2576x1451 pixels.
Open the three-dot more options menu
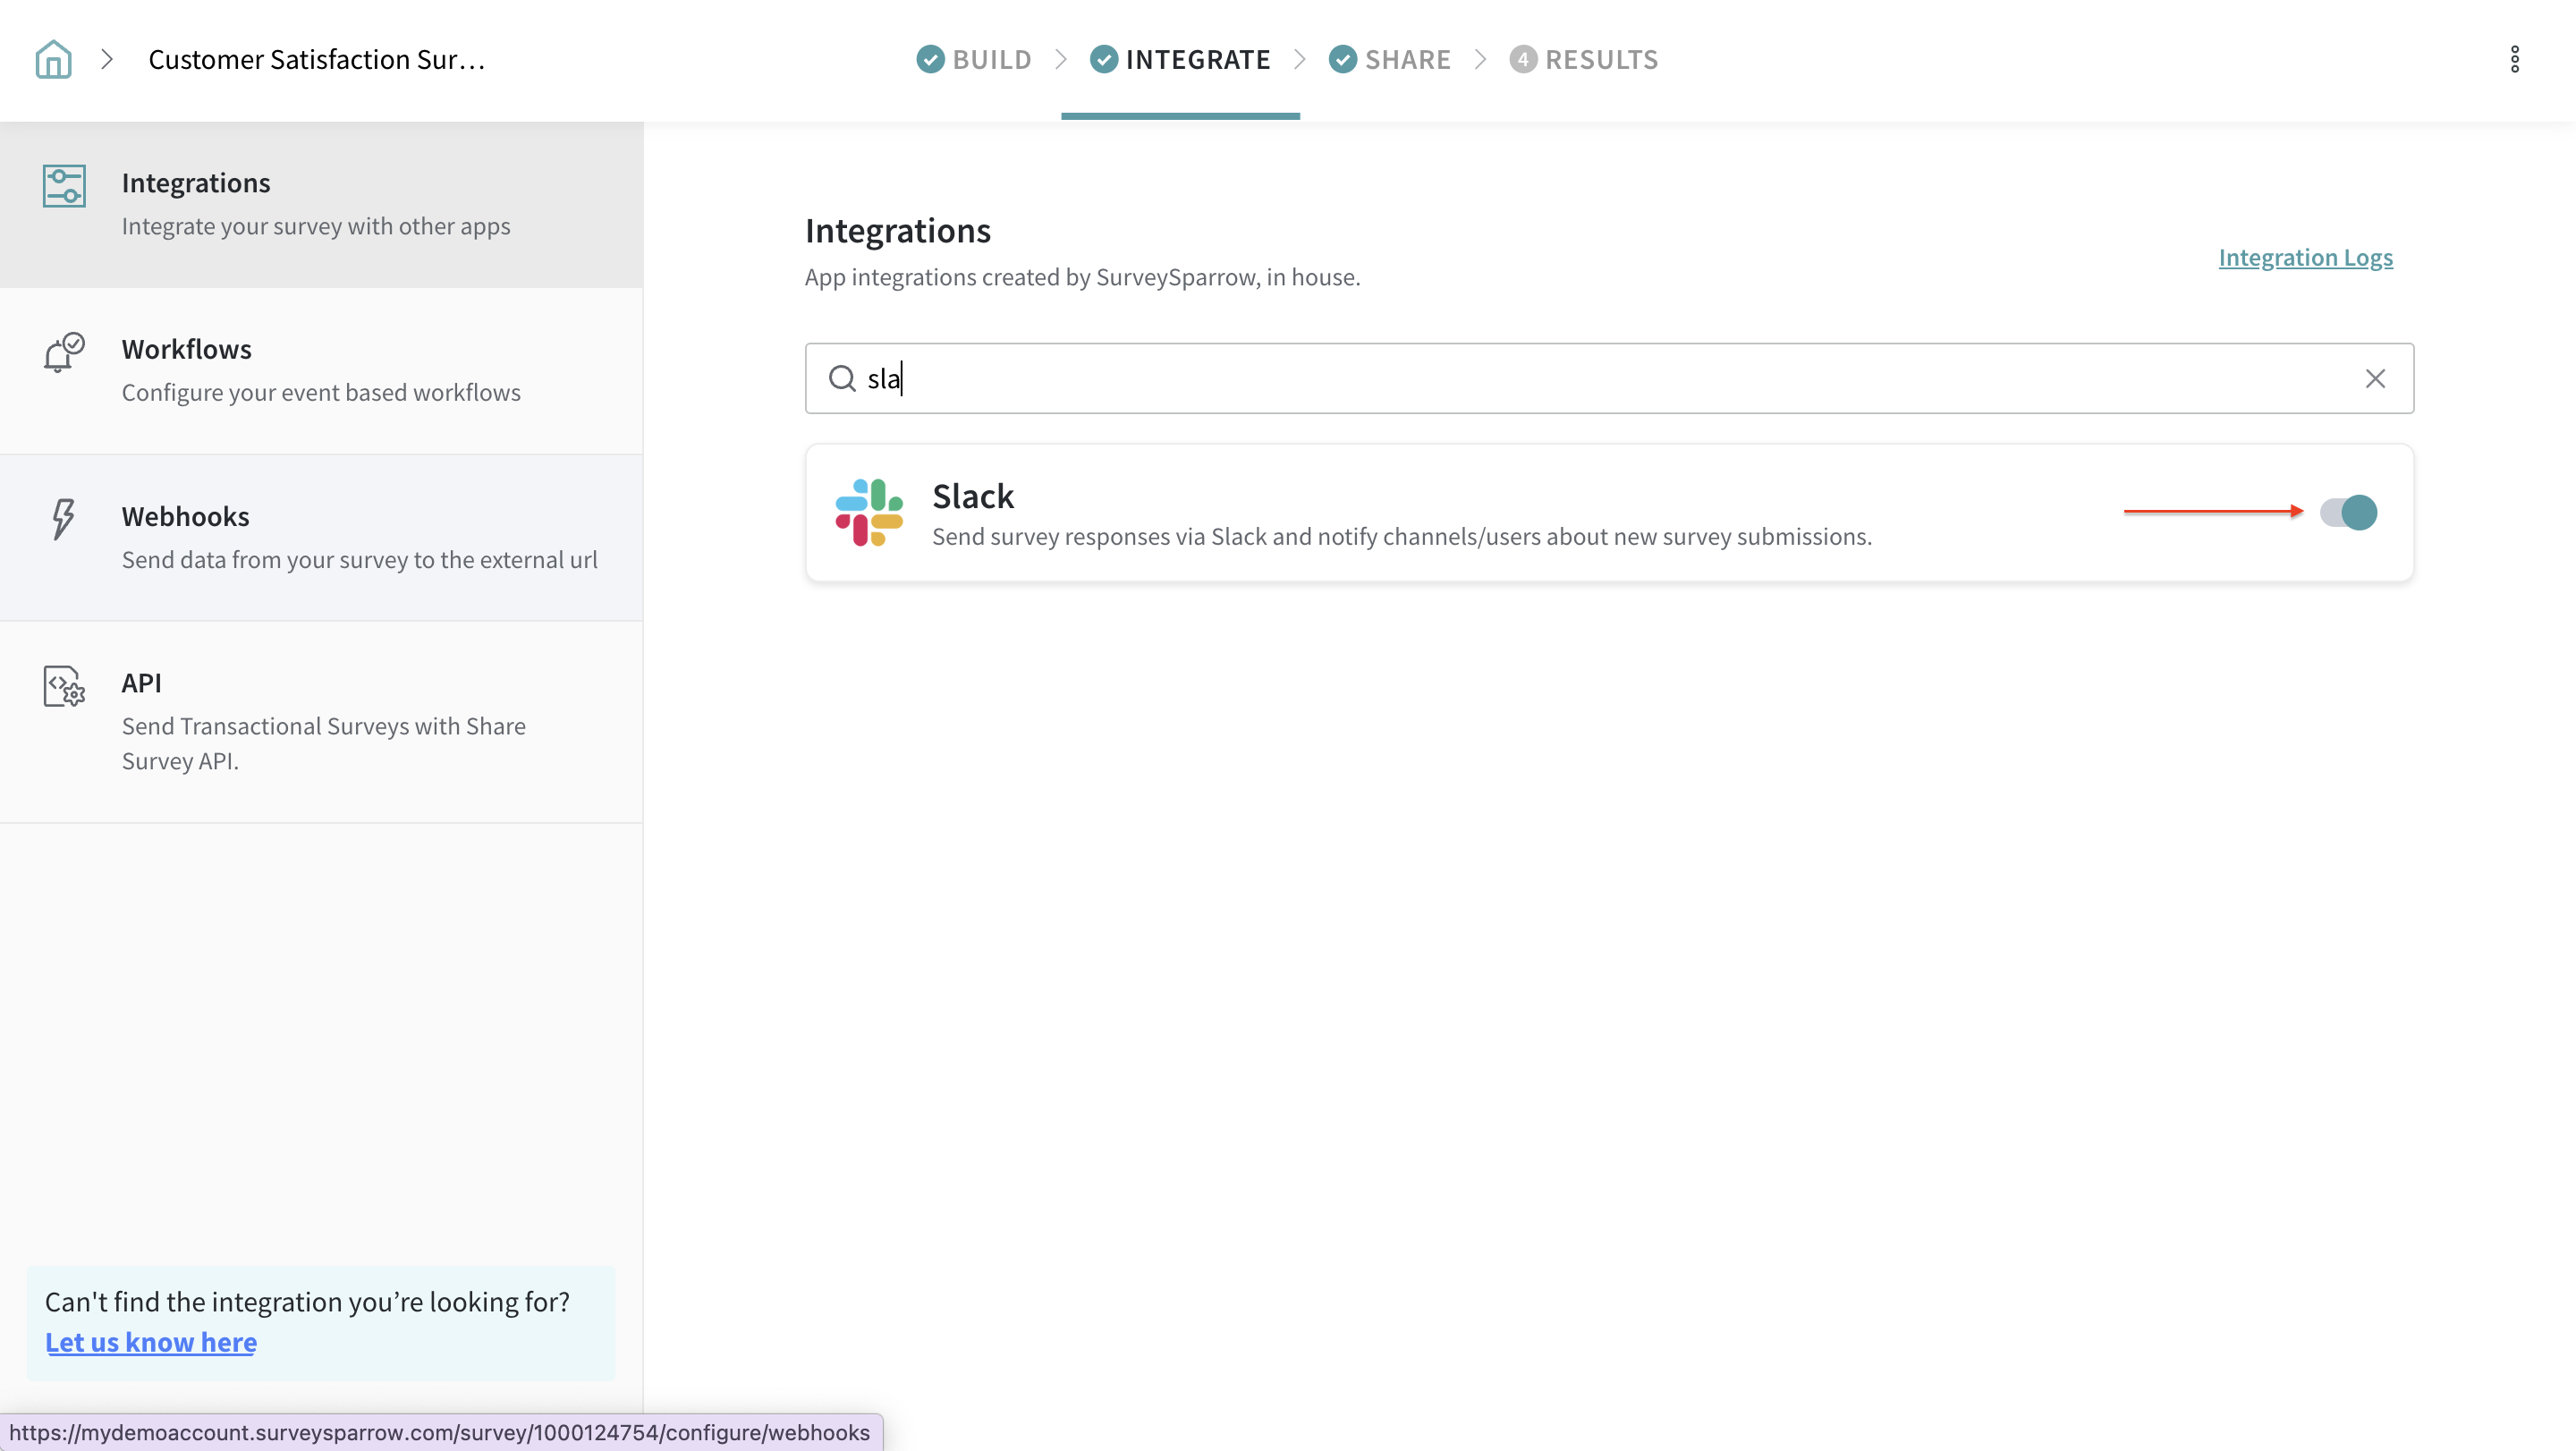(x=2514, y=59)
